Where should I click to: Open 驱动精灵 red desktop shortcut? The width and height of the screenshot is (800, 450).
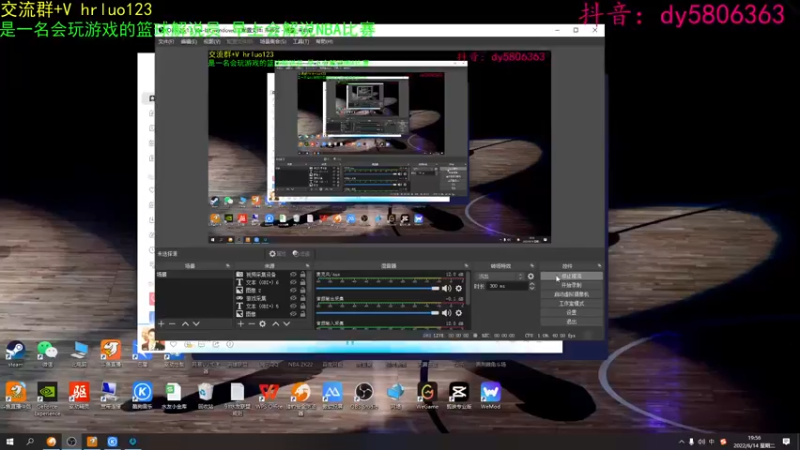pyautogui.click(x=79, y=396)
